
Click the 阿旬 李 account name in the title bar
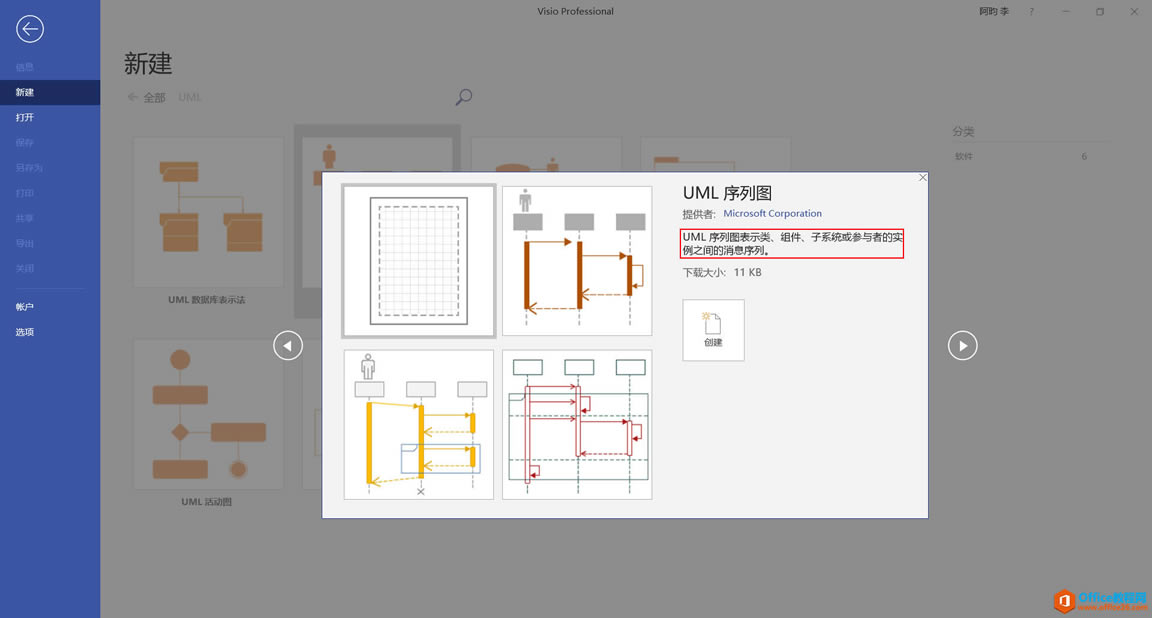tap(994, 11)
